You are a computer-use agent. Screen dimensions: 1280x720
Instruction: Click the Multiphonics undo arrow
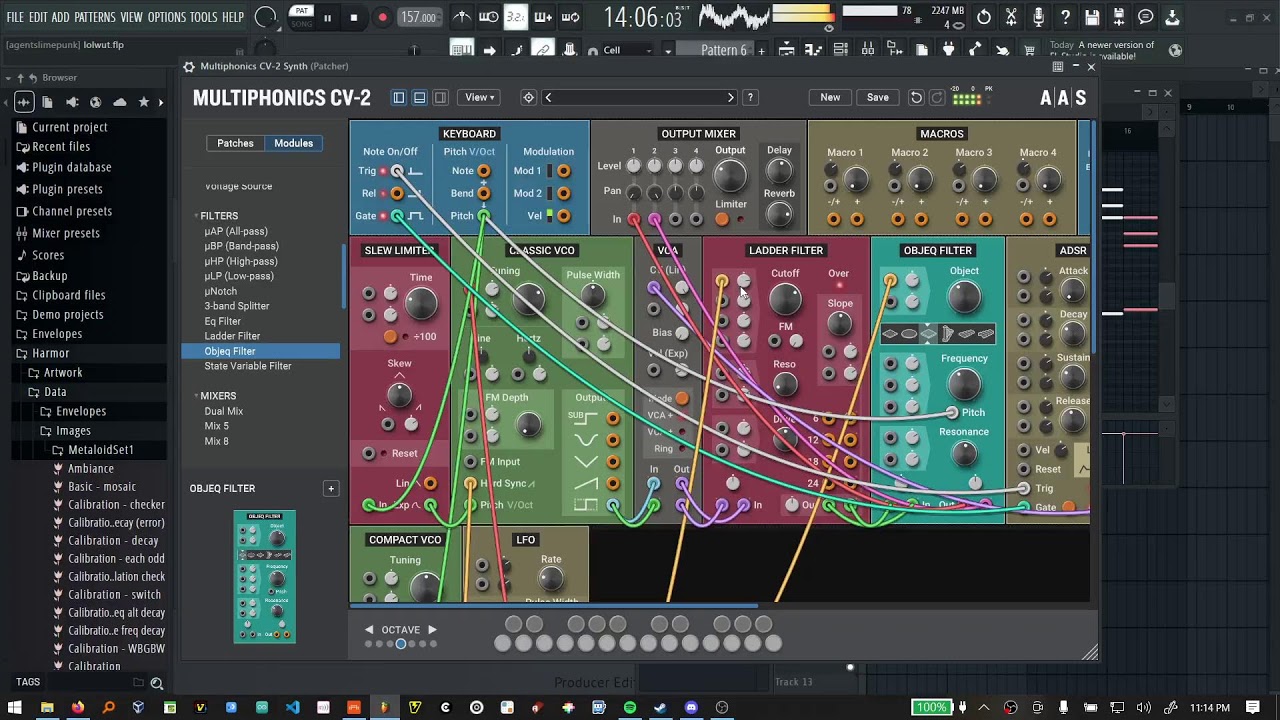tap(916, 97)
